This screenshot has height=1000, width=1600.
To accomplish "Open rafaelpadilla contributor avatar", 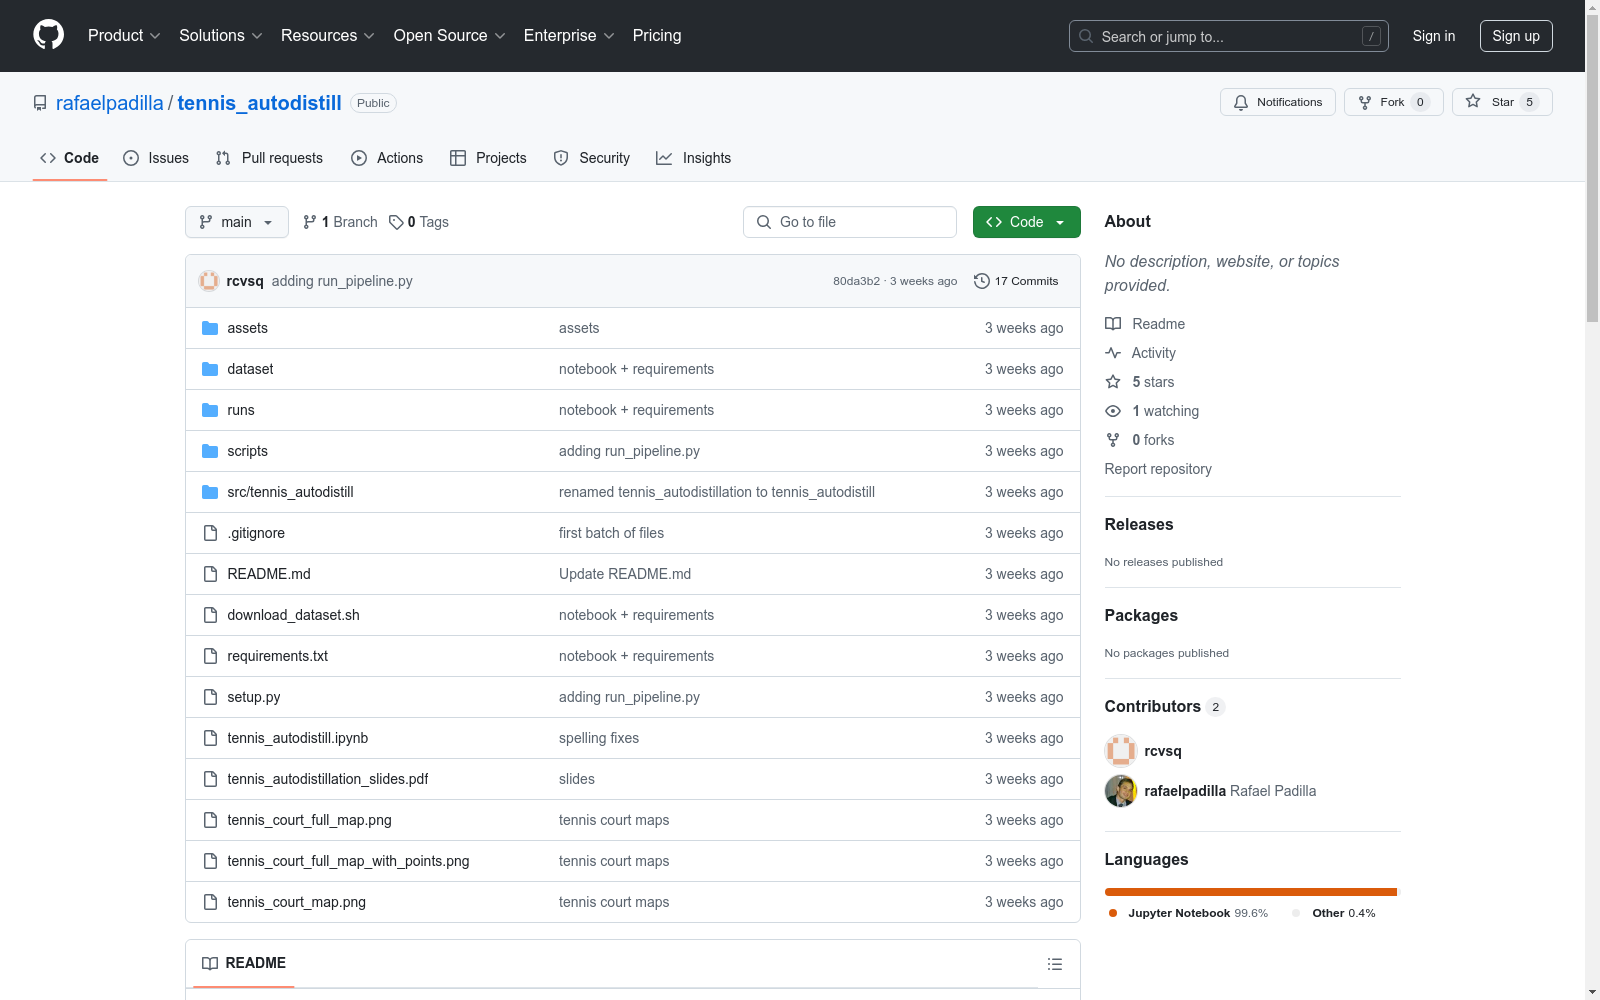I will tap(1121, 791).
